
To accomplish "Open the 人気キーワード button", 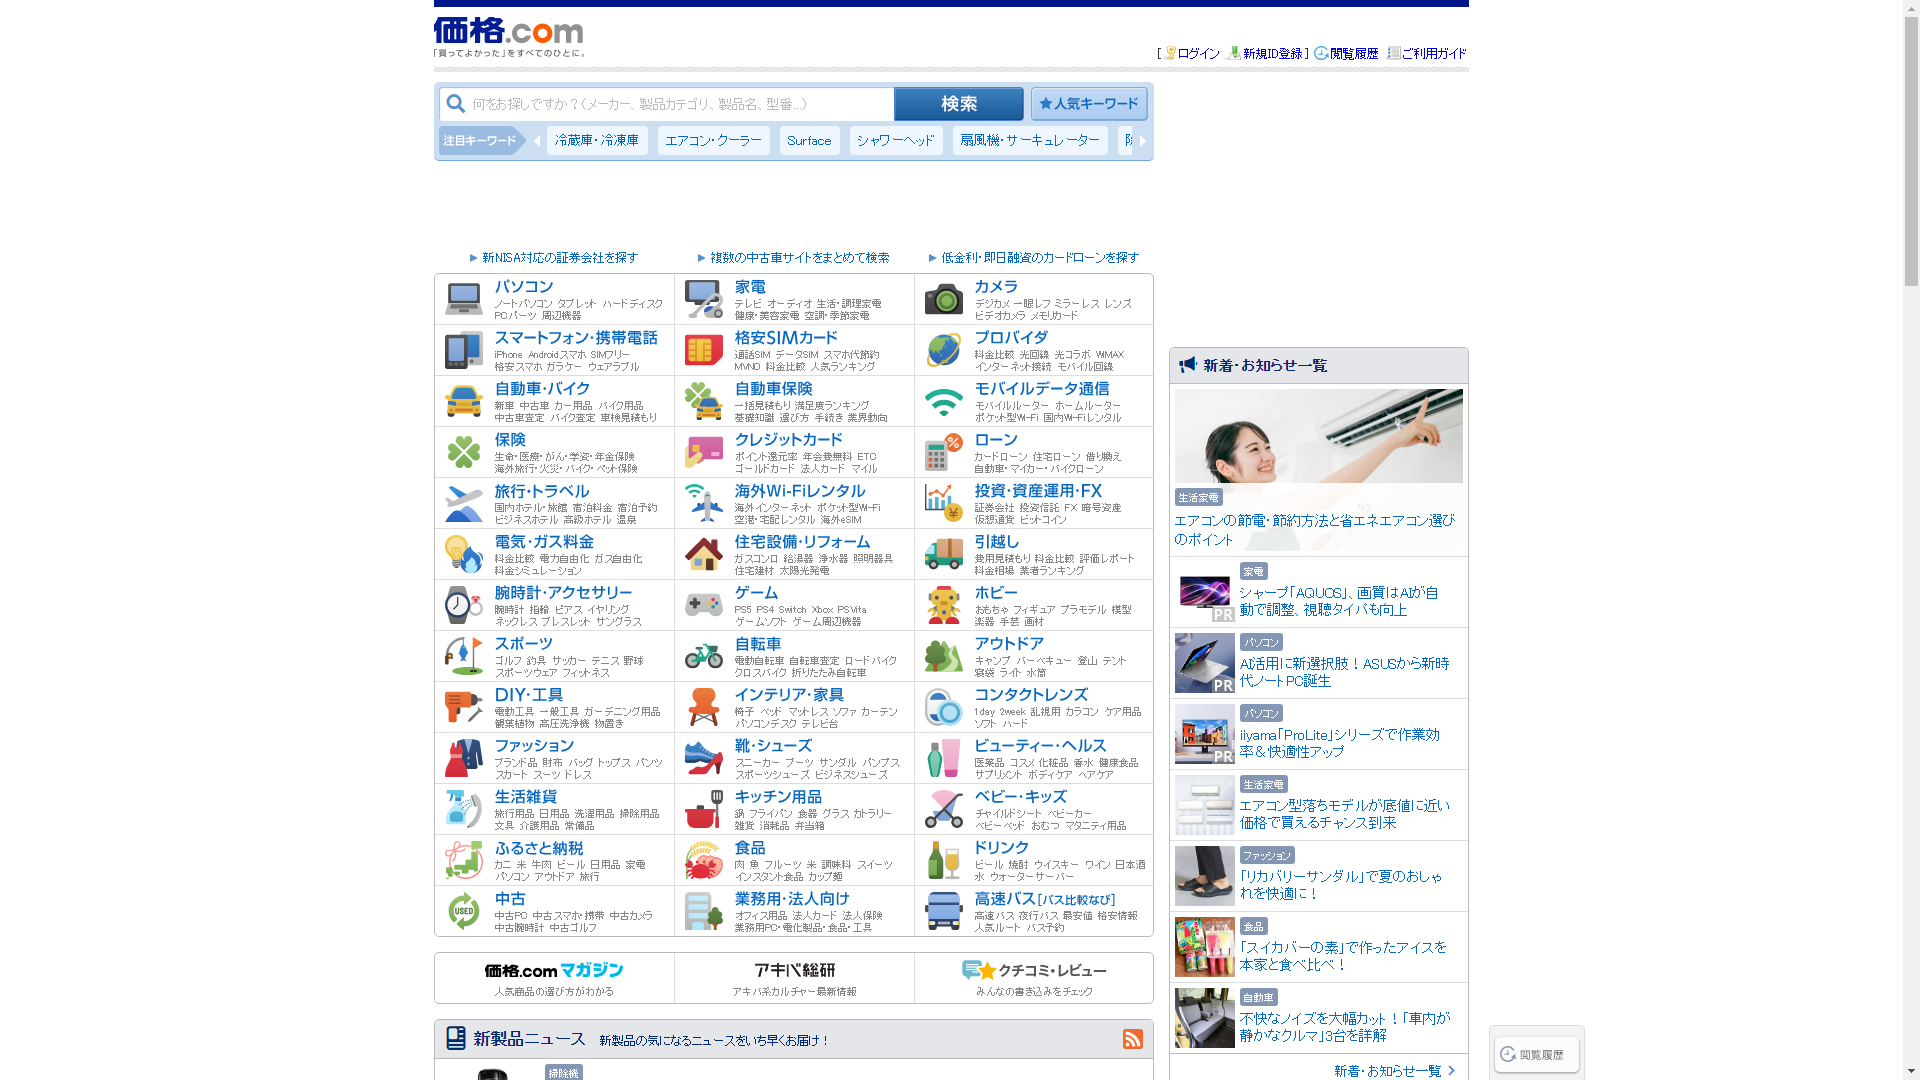I will [1089, 104].
